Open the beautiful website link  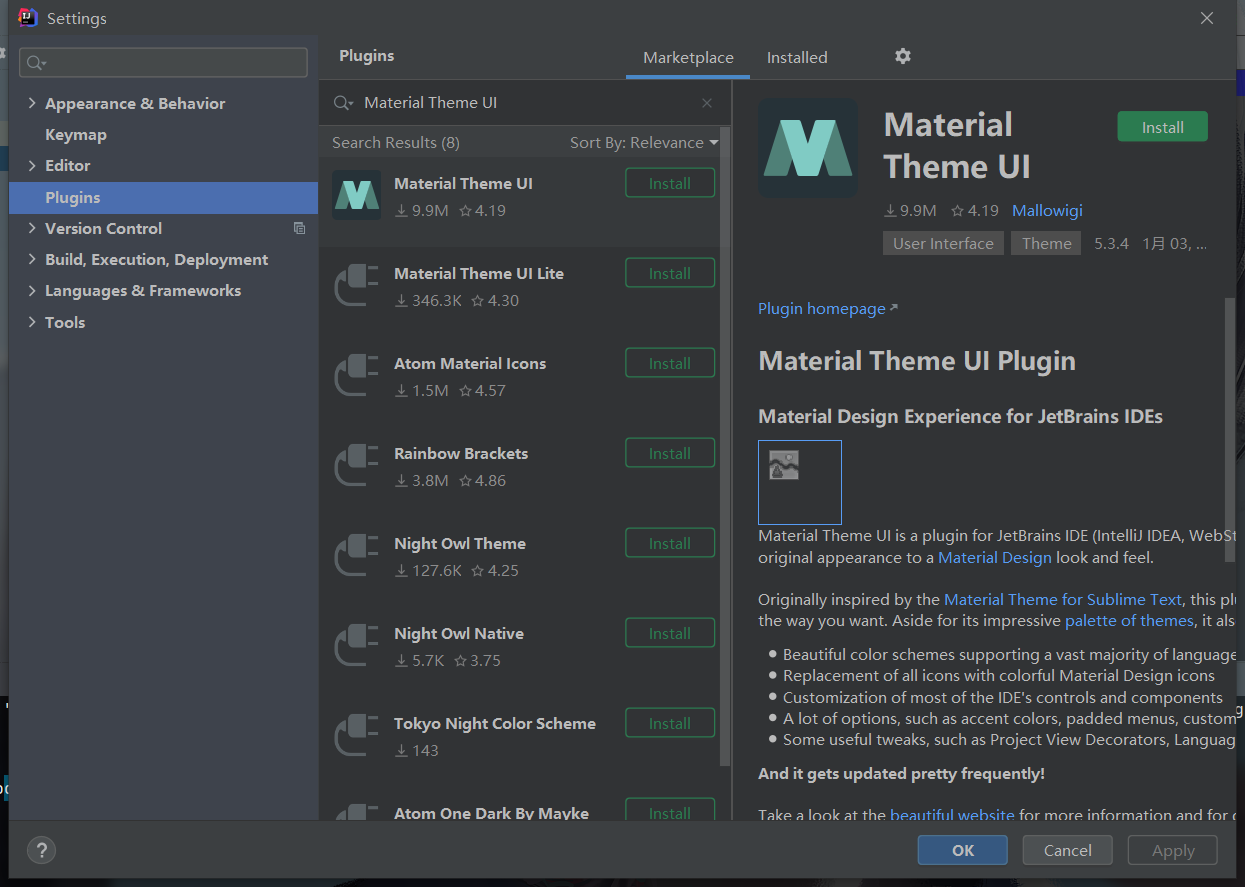tap(952, 814)
